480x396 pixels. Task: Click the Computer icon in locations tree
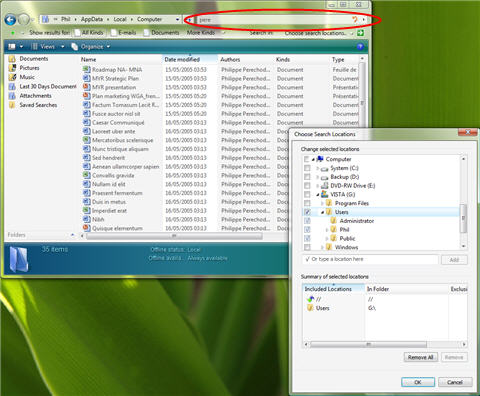coord(320,159)
